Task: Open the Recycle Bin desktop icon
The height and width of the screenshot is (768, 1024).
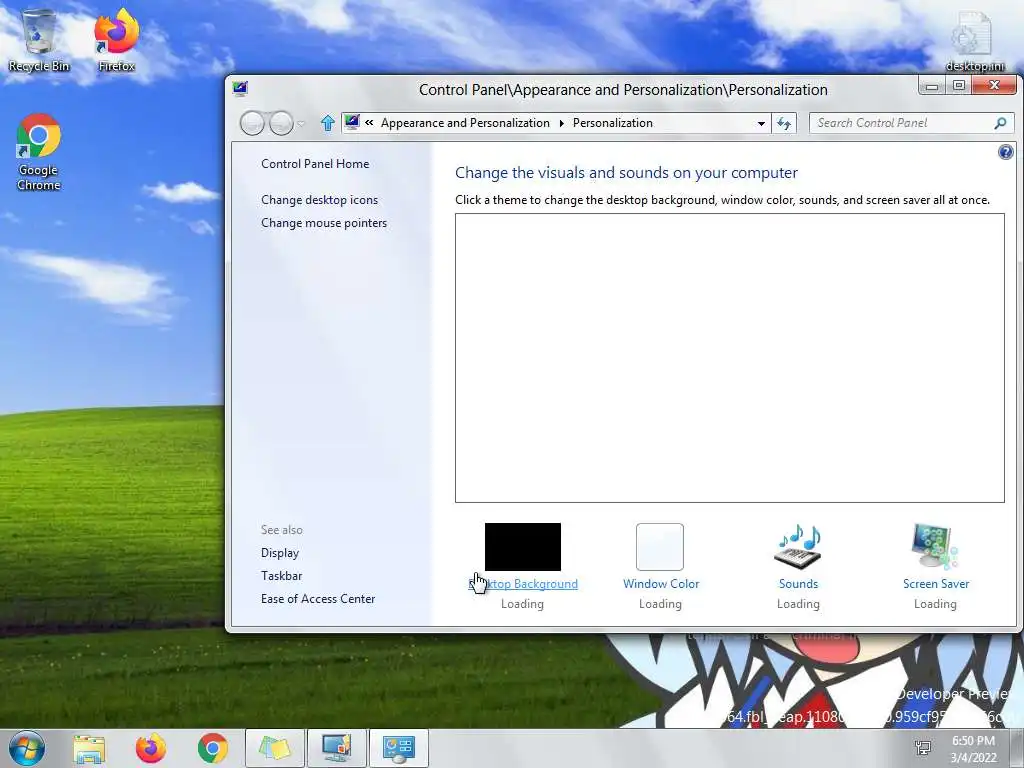Action: [39, 40]
